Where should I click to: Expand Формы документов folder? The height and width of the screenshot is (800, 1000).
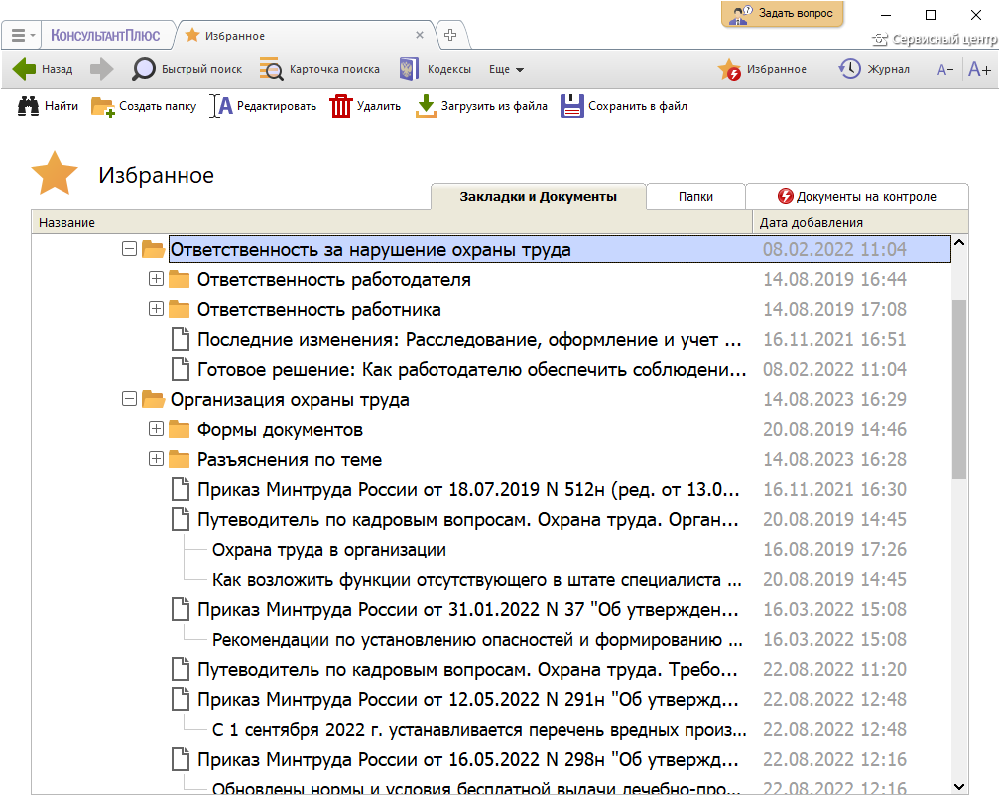coord(156,429)
